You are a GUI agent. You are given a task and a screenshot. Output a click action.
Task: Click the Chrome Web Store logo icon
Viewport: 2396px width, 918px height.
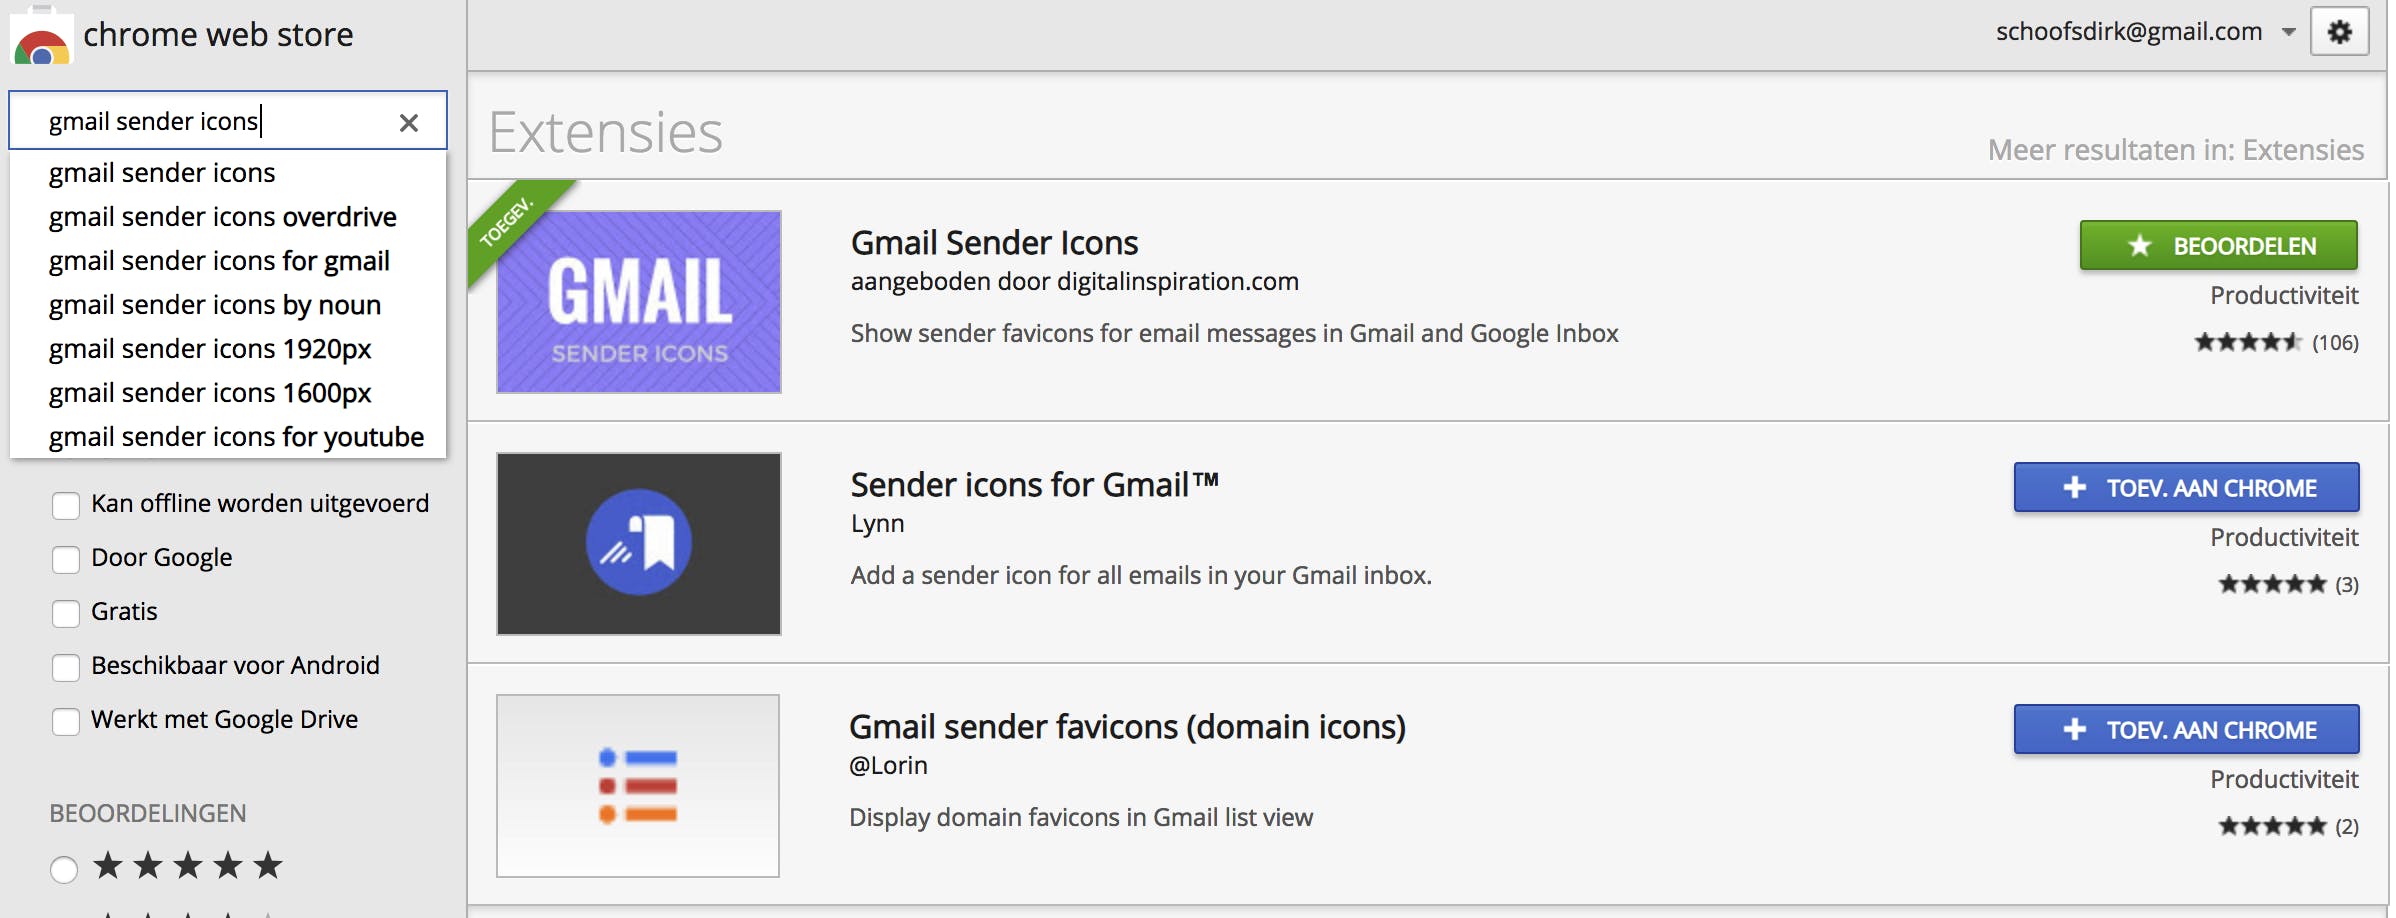click(x=42, y=40)
